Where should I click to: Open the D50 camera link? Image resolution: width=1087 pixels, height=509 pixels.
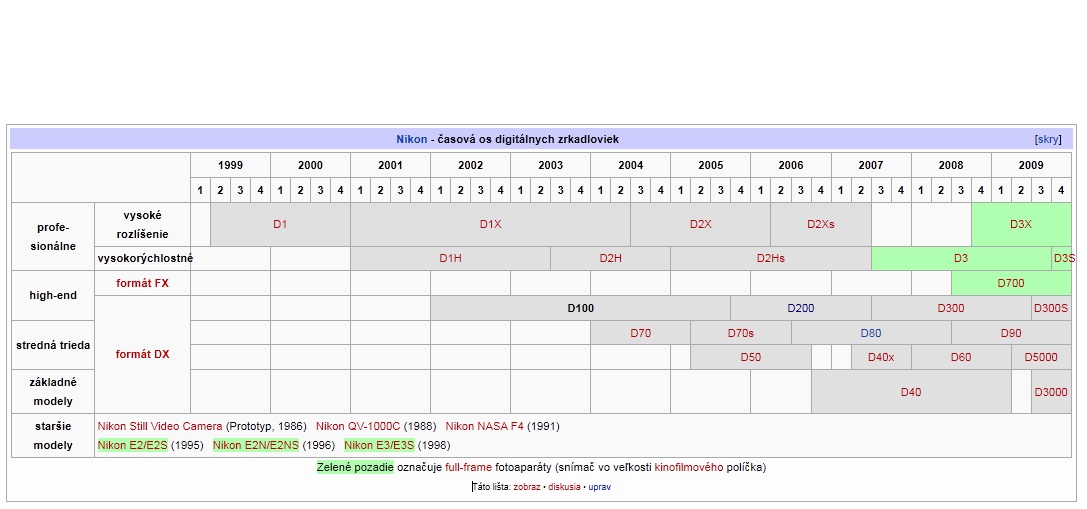click(751, 357)
